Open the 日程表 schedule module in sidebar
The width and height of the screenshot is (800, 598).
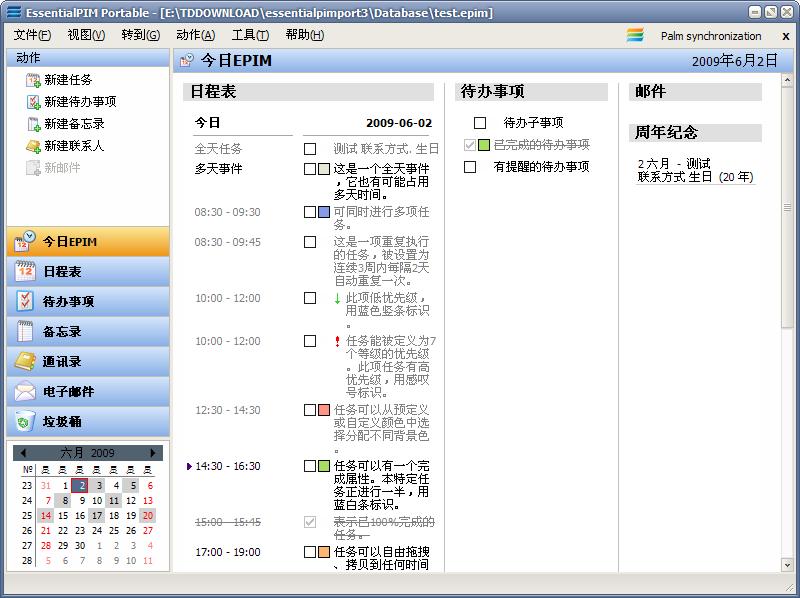(88, 272)
